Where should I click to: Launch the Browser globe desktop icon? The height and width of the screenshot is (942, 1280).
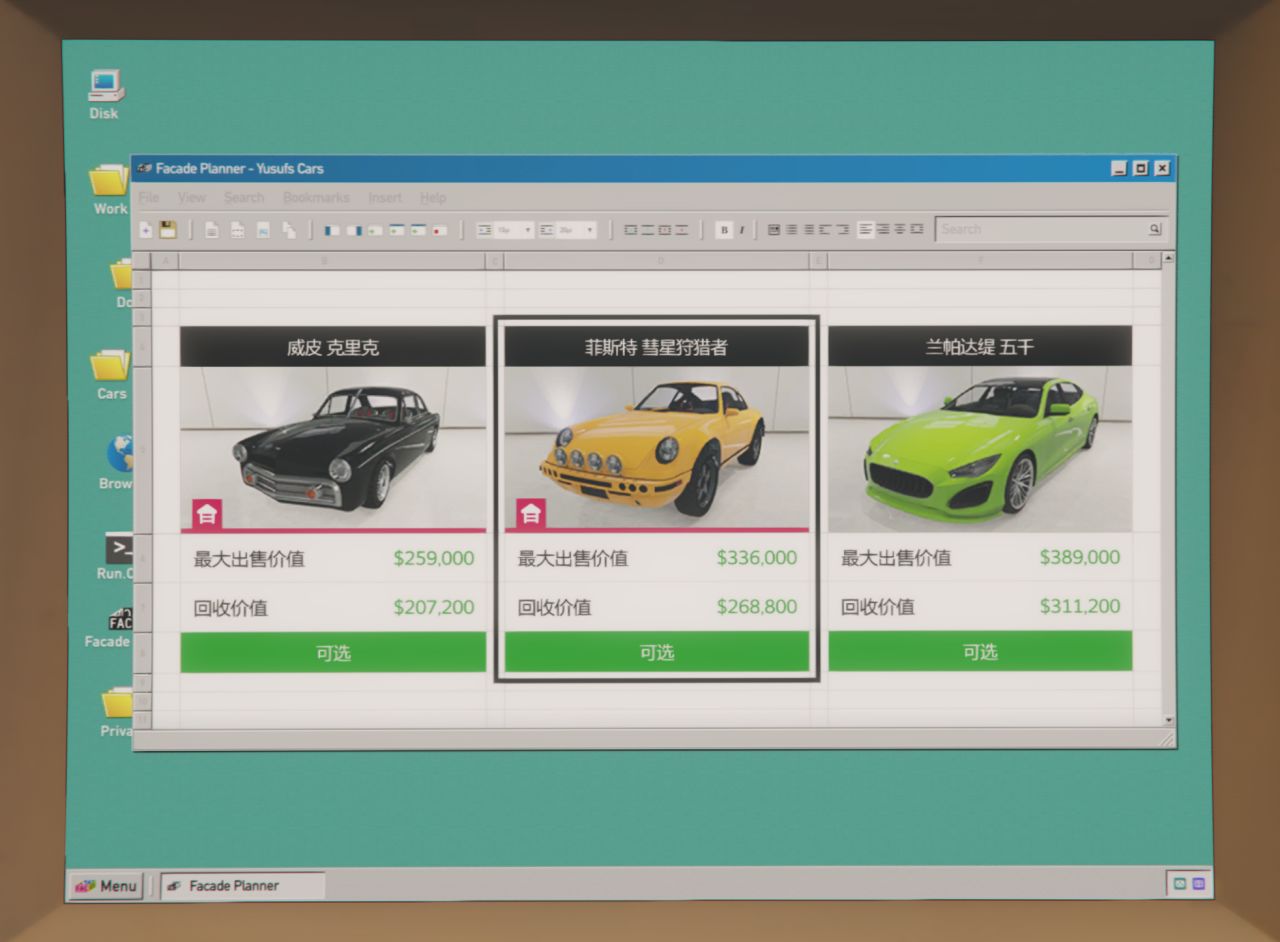(119, 462)
